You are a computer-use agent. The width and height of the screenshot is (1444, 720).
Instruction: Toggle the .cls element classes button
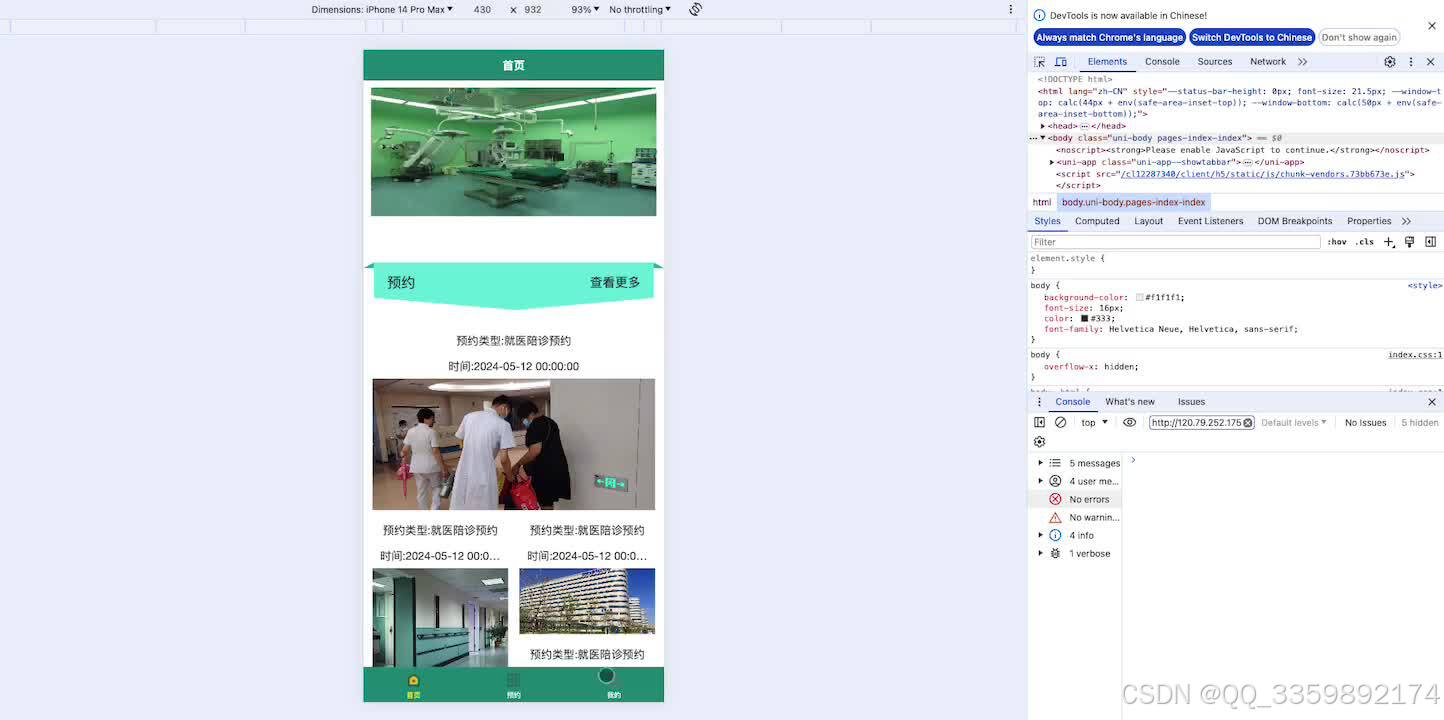1365,242
